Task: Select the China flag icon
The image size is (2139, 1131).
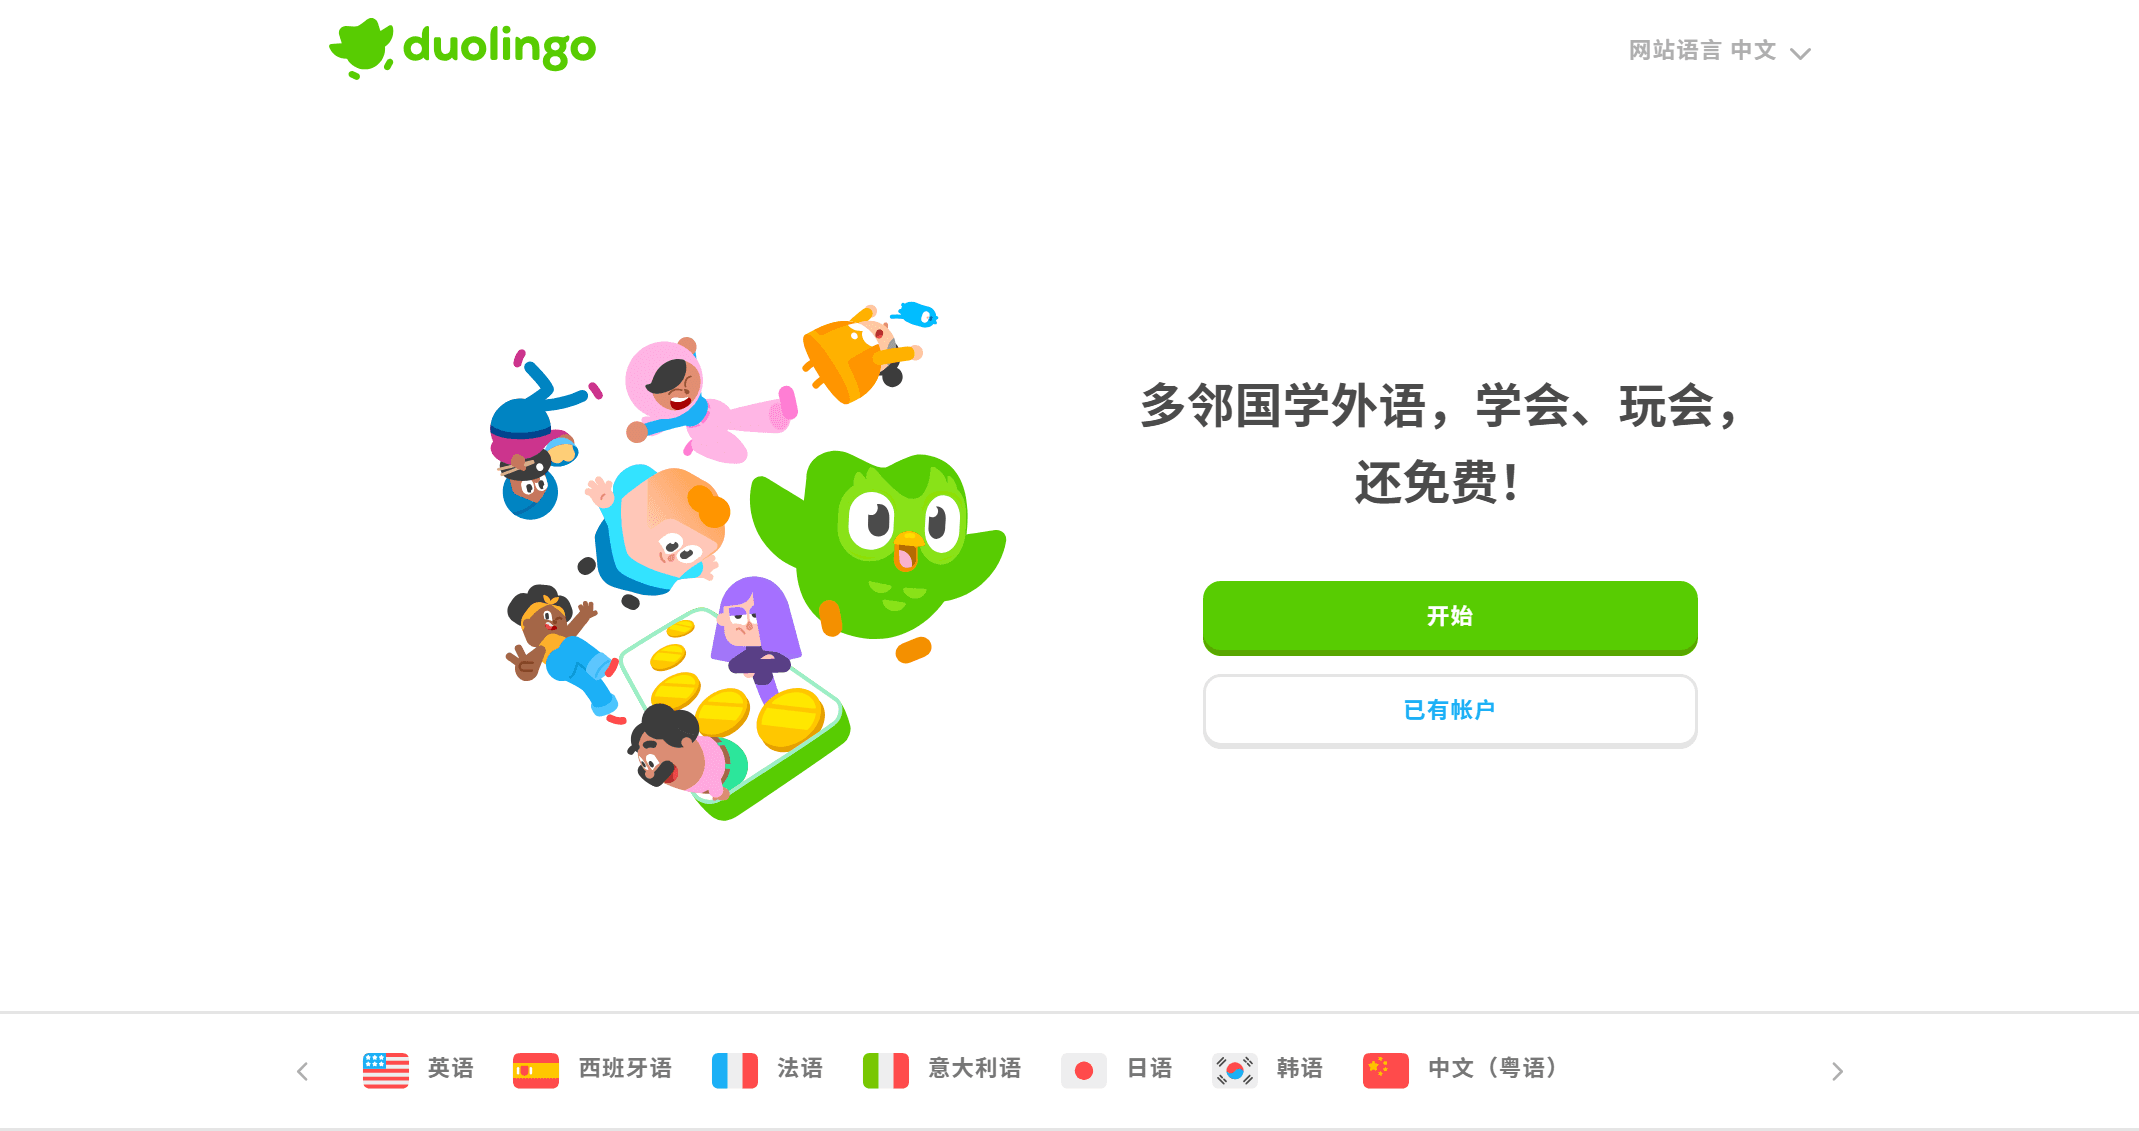Action: (1386, 1070)
